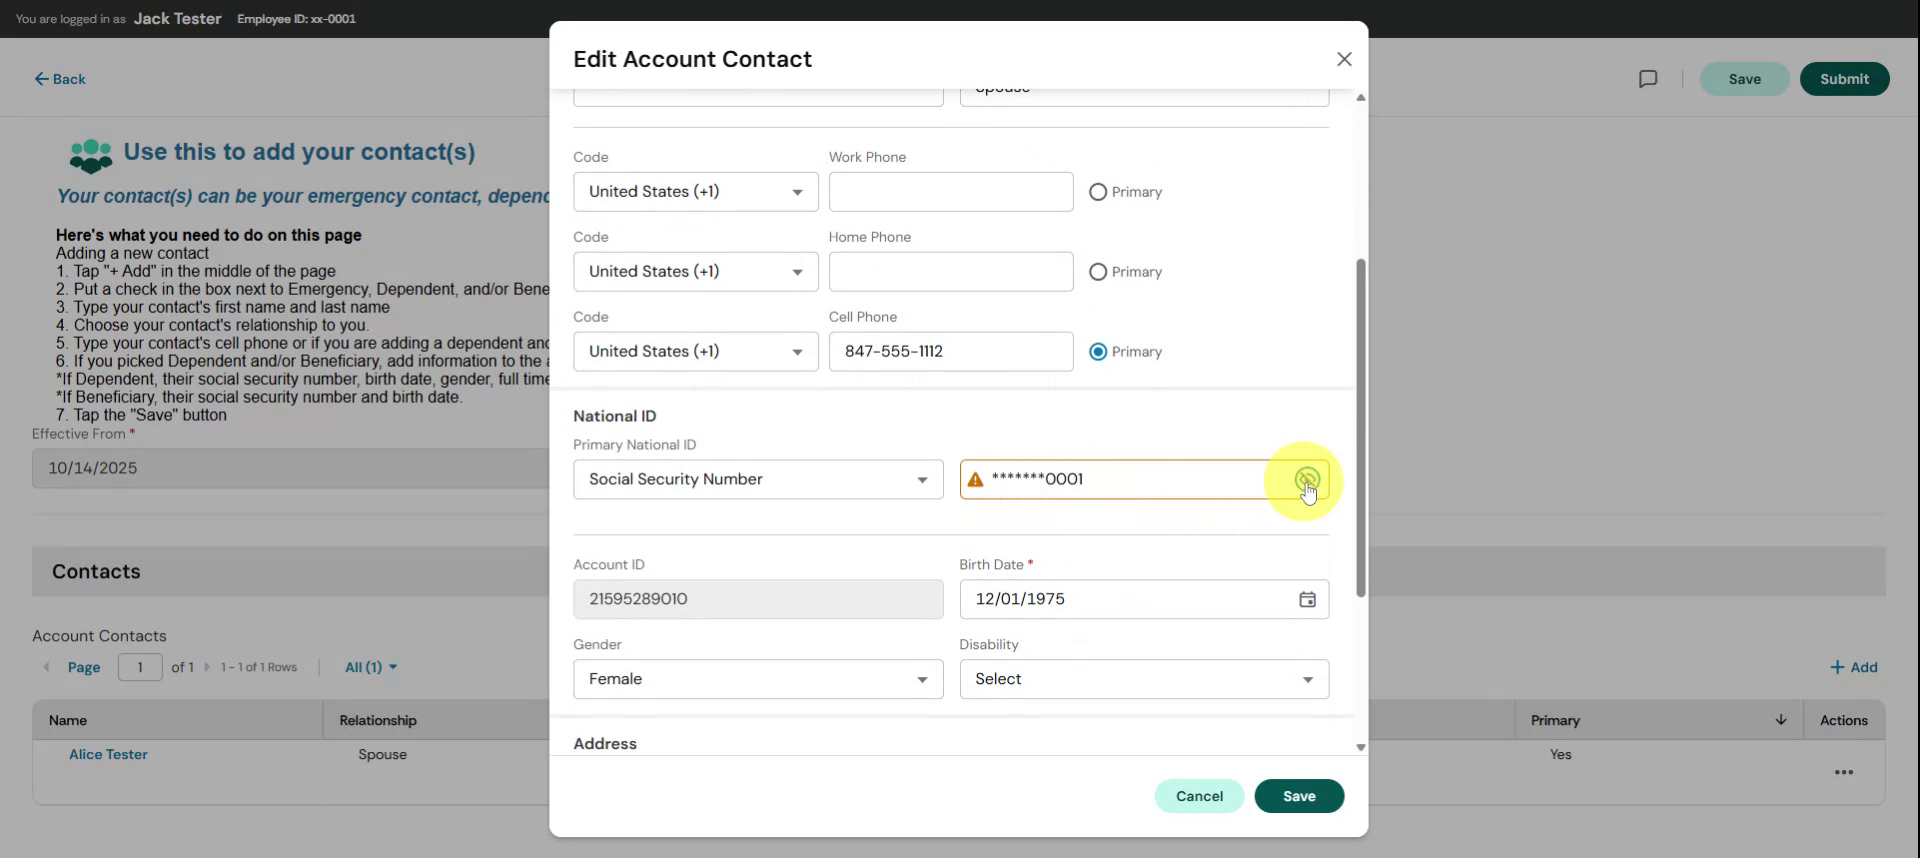Expand the Gender dropdown
The image size is (1920, 858).
coord(757,679)
